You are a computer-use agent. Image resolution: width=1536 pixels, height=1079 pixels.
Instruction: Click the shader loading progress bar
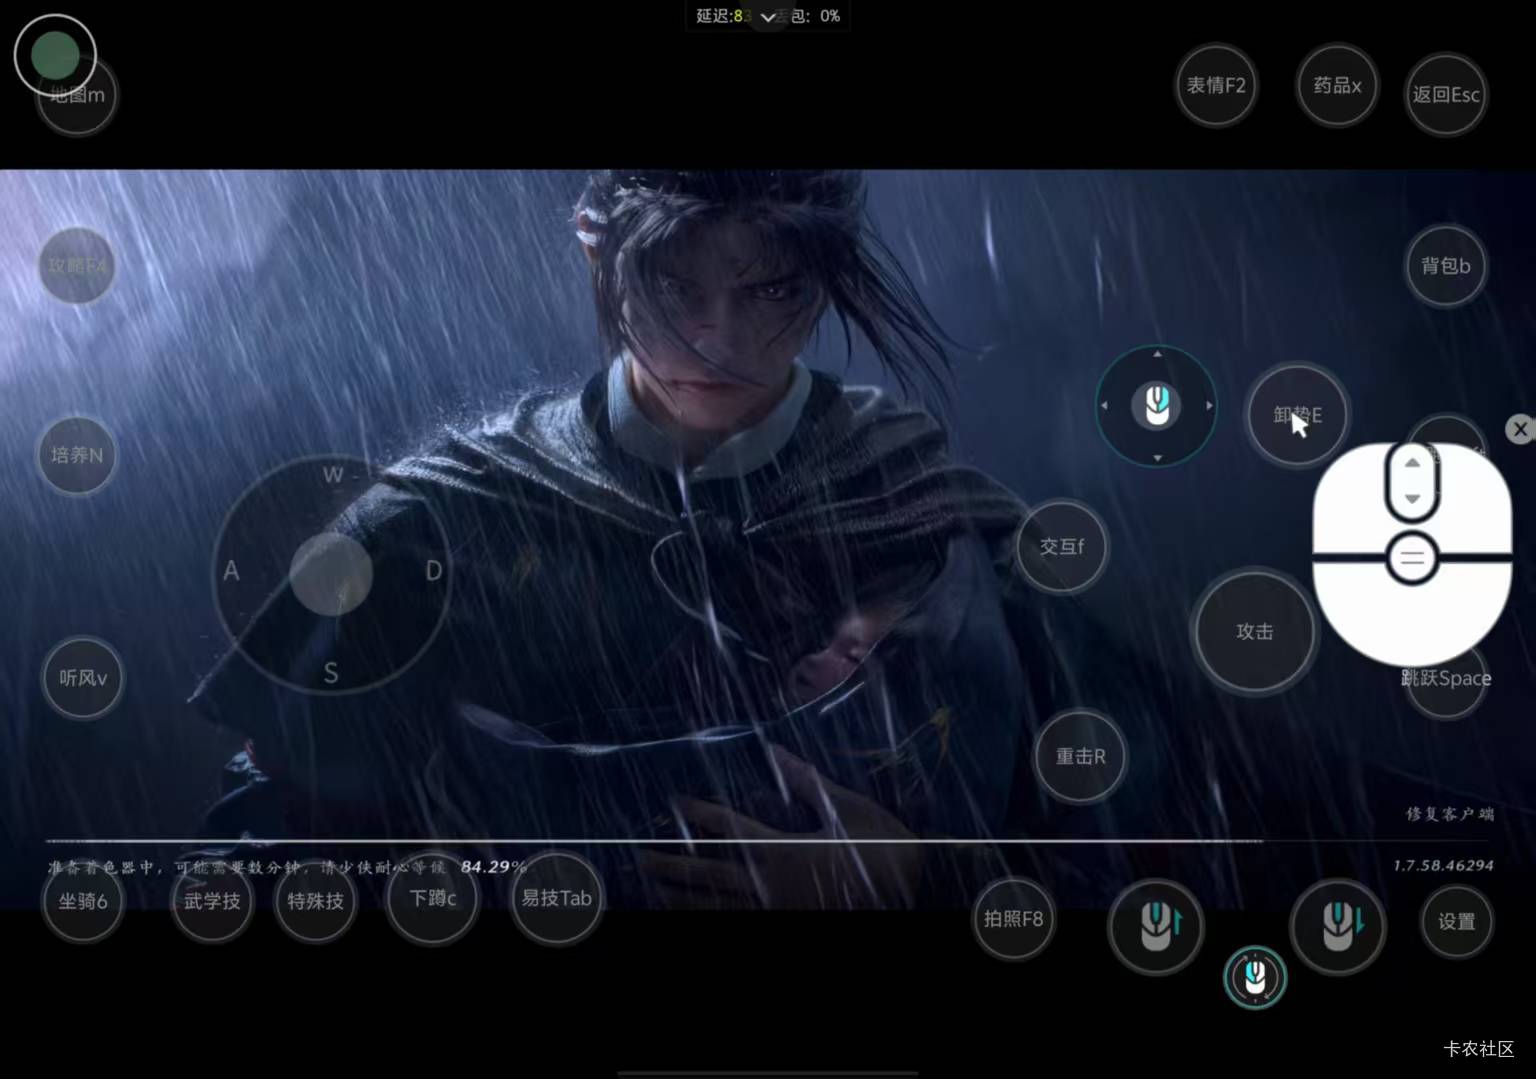tap(768, 841)
